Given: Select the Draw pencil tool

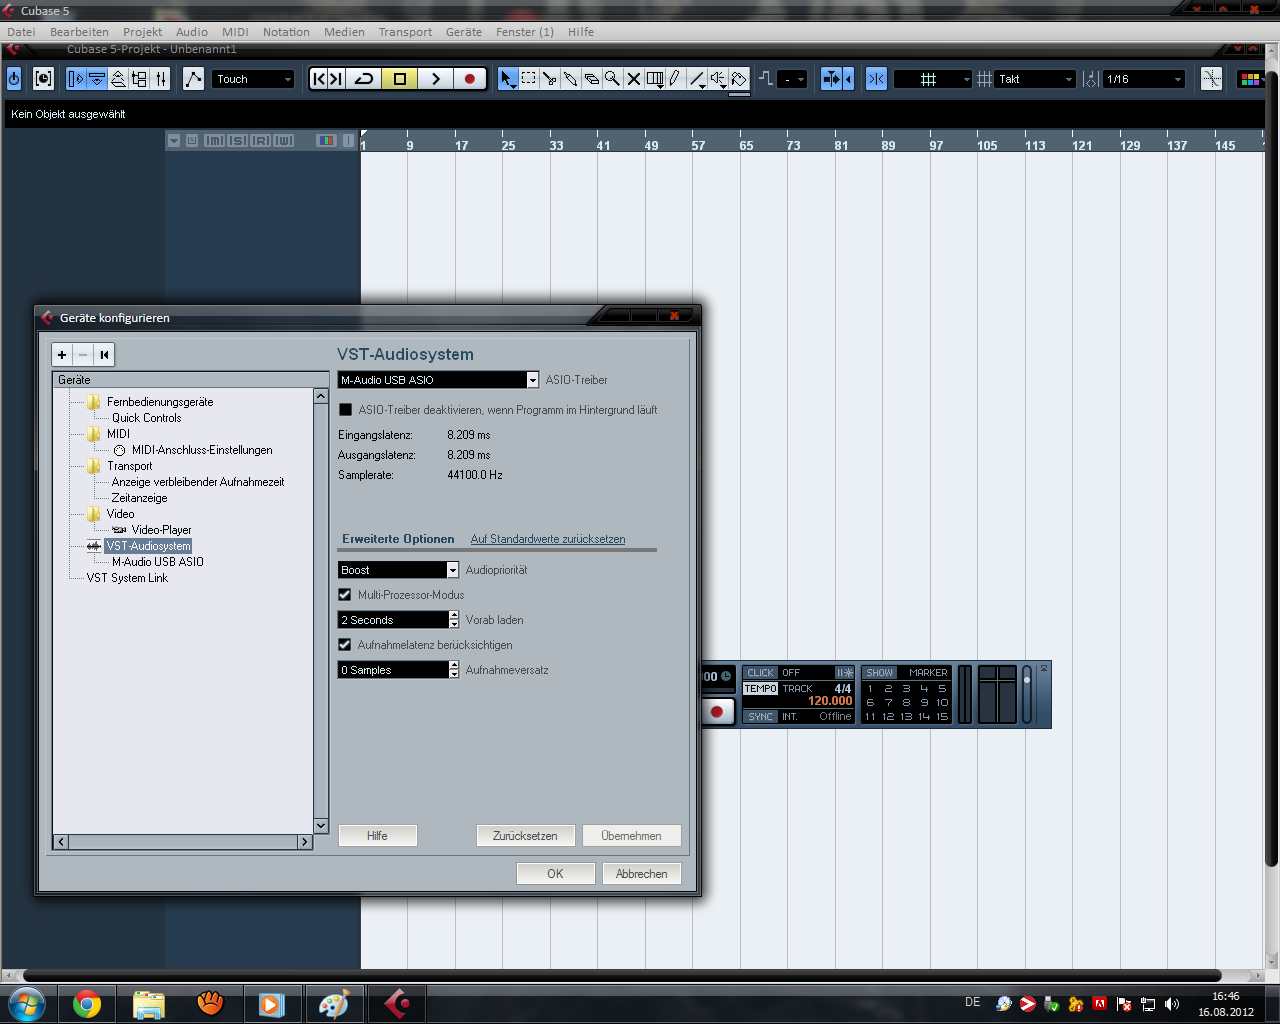Looking at the screenshot, I should 675,78.
